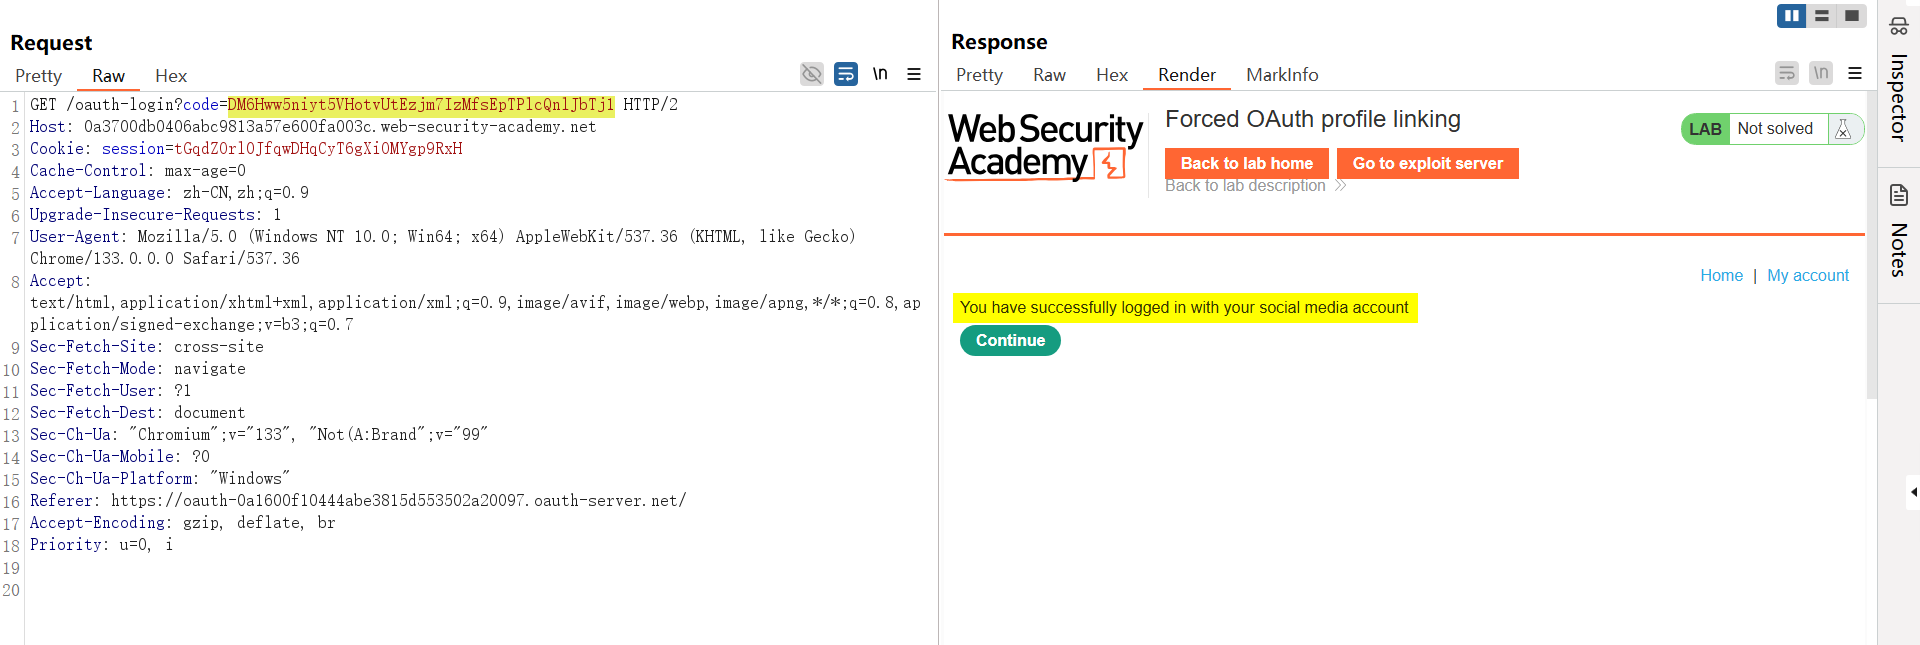The width and height of the screenshot is (1920, 645).
Task: Open the My account link
Action: (1808, 276)
